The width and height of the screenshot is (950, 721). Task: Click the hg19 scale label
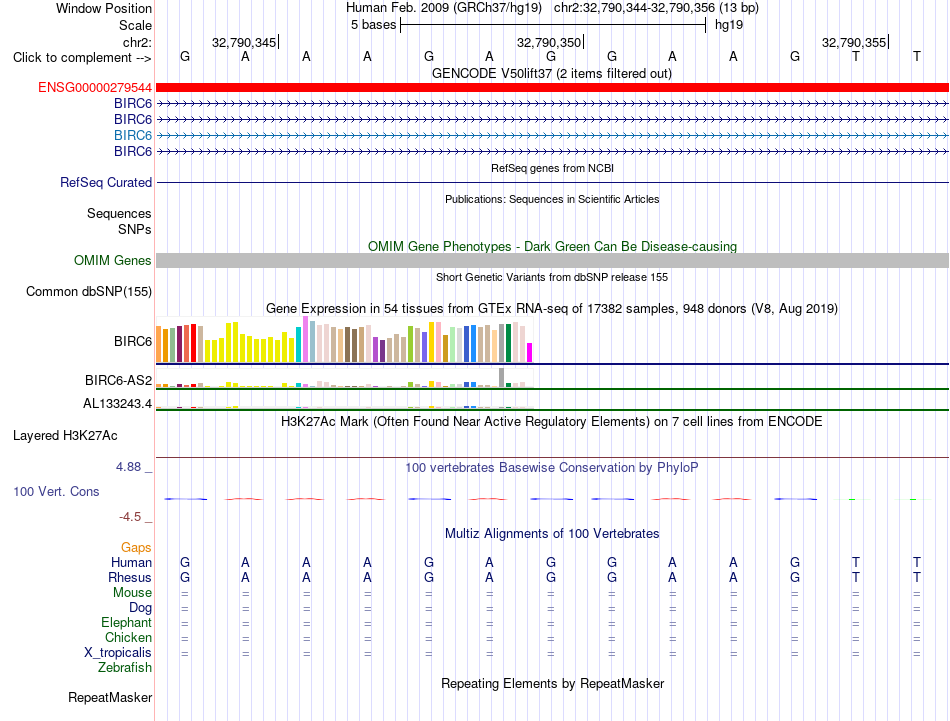click(729, 25)
